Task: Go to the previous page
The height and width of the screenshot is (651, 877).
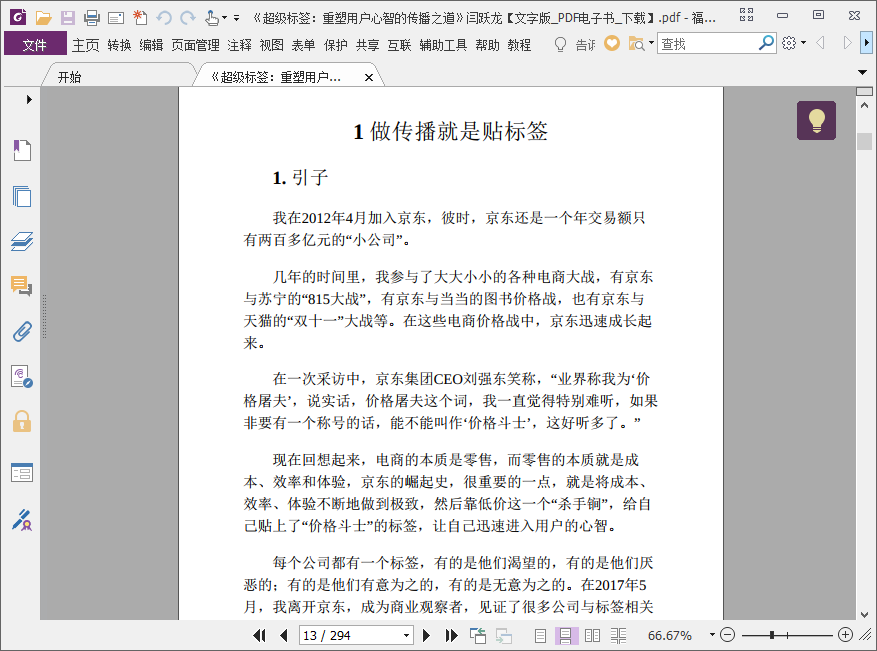Action: 284,635
